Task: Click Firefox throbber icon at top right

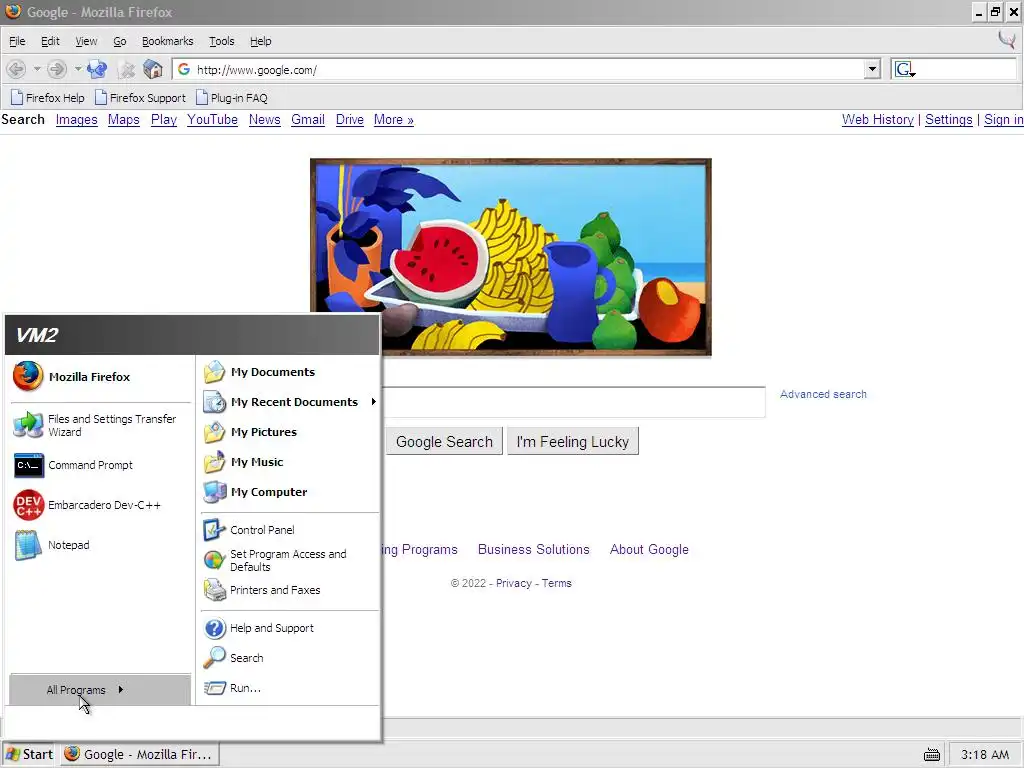Action: (x=1006, y=40)
